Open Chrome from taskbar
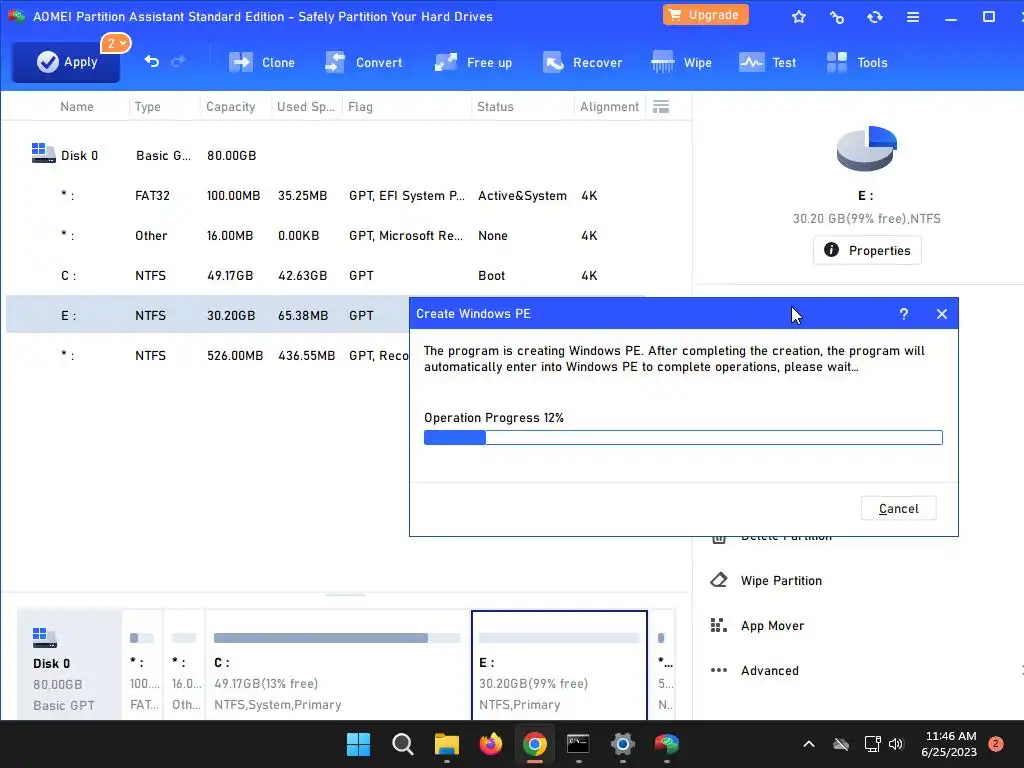This screenshot has height=768, width=1024. tap(534, 744)
